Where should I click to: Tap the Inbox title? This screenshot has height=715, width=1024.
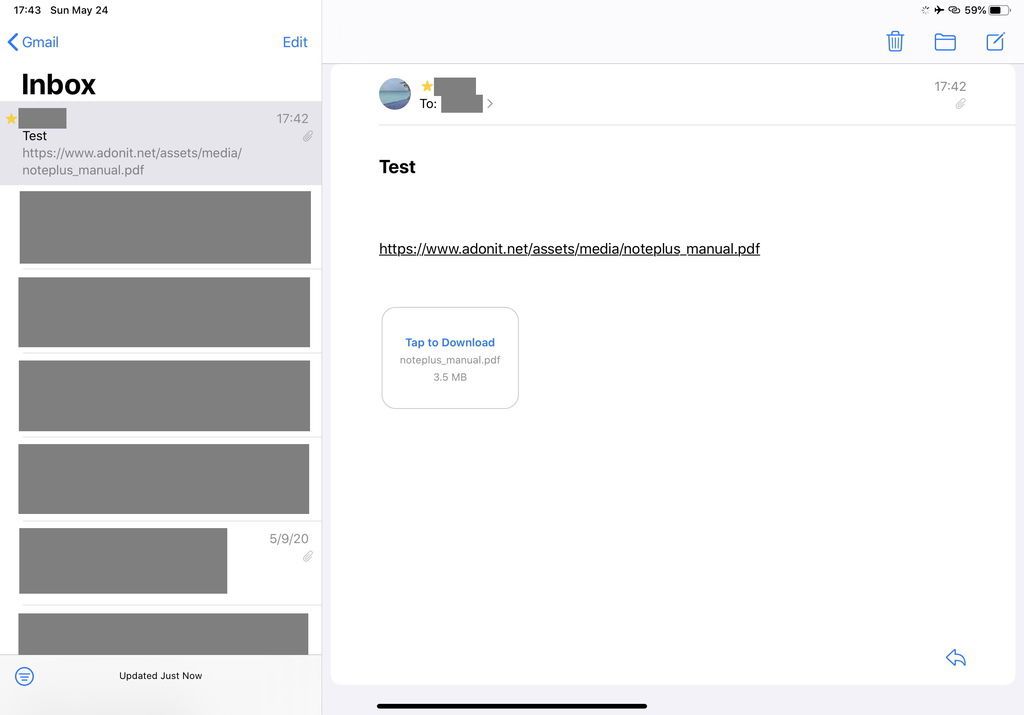[x=59, y=84]
